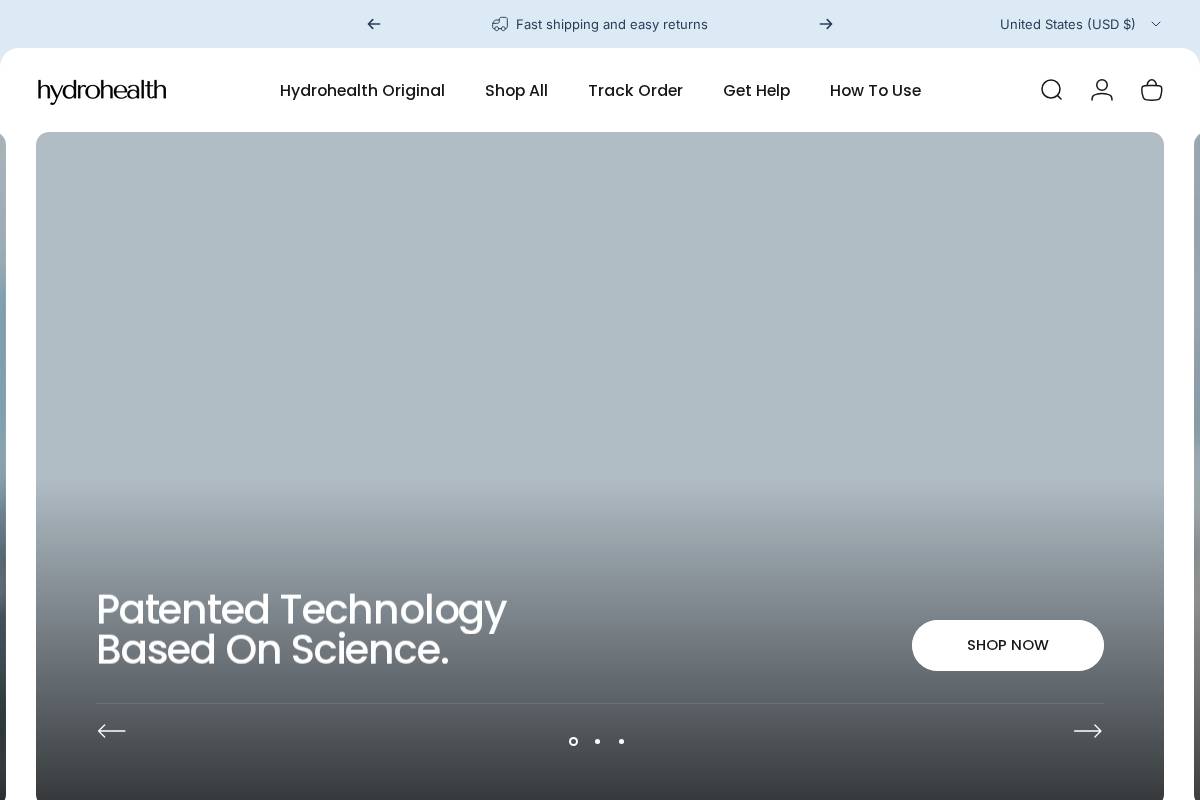Viewport: 1200px width, 800px height.
Task: Open the Shop All menu
Action: (x=516, y=90)
